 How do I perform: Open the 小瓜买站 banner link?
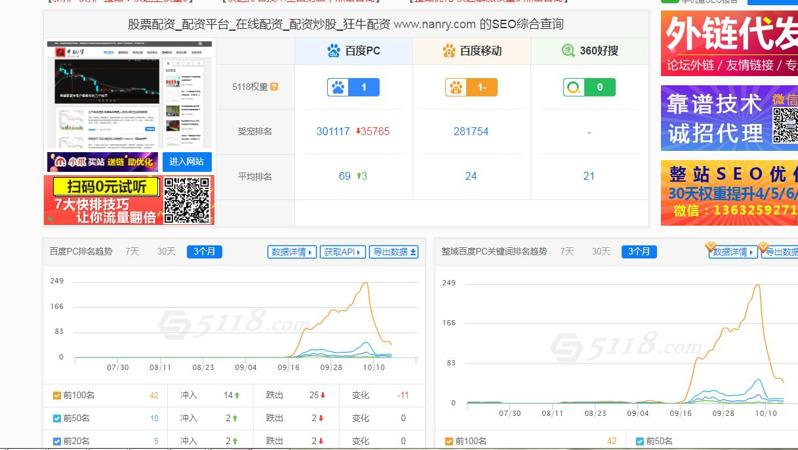pyautogui.click(x=103, y=162)
